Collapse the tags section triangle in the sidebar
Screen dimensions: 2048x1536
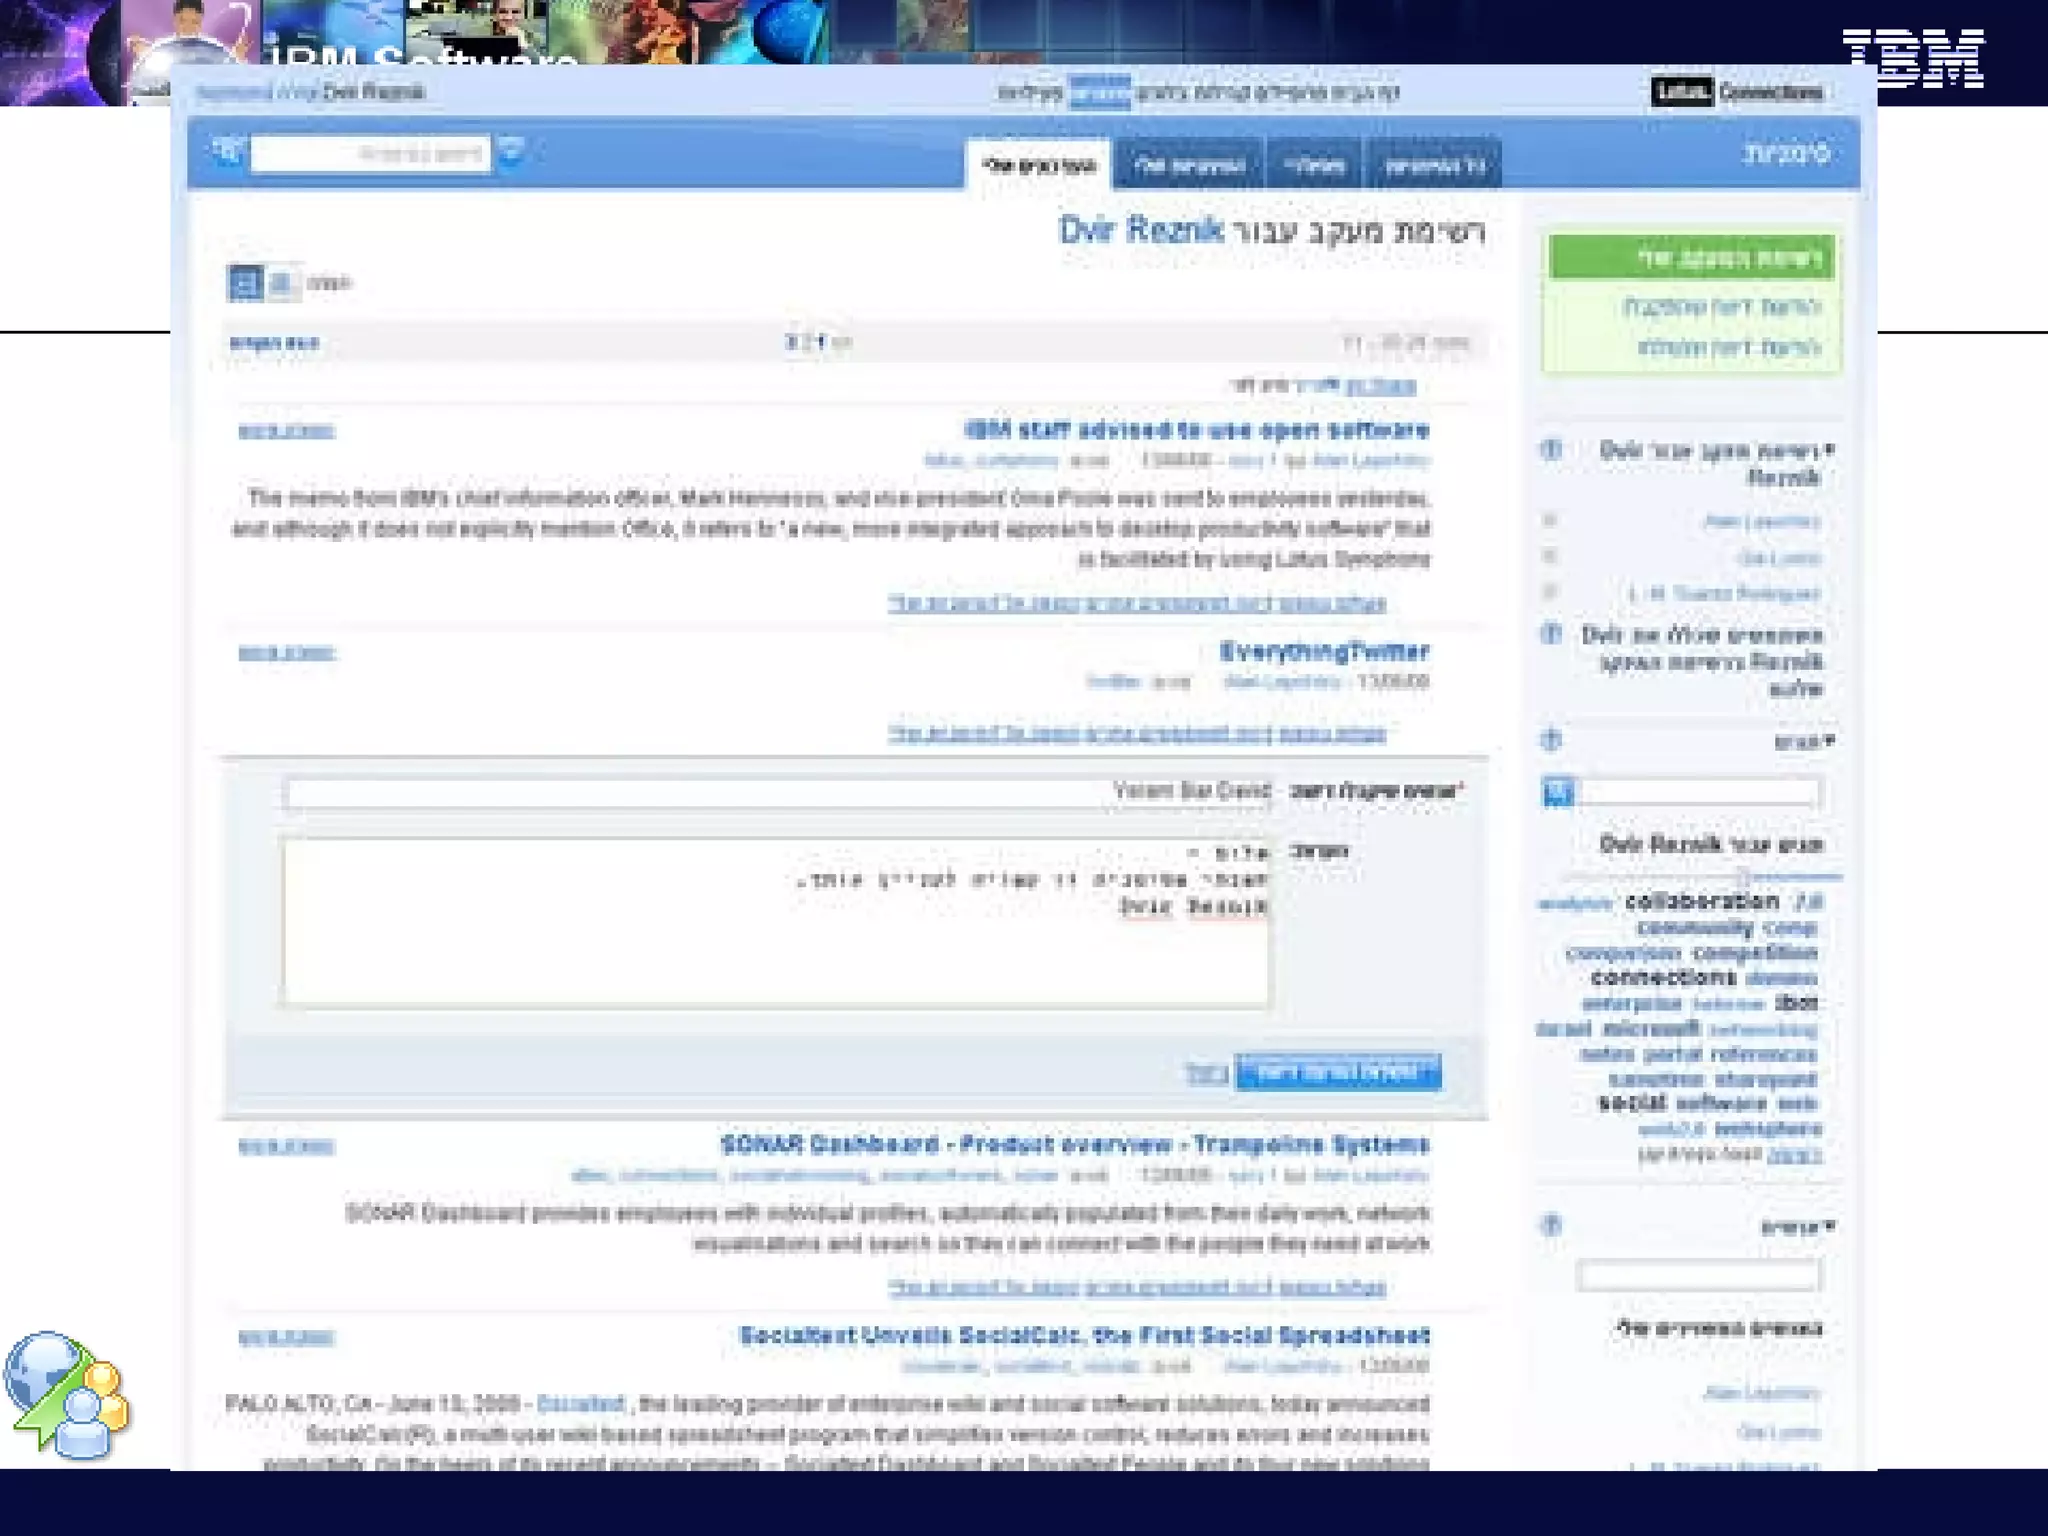pyautogui.click(x=1829, y=741)
